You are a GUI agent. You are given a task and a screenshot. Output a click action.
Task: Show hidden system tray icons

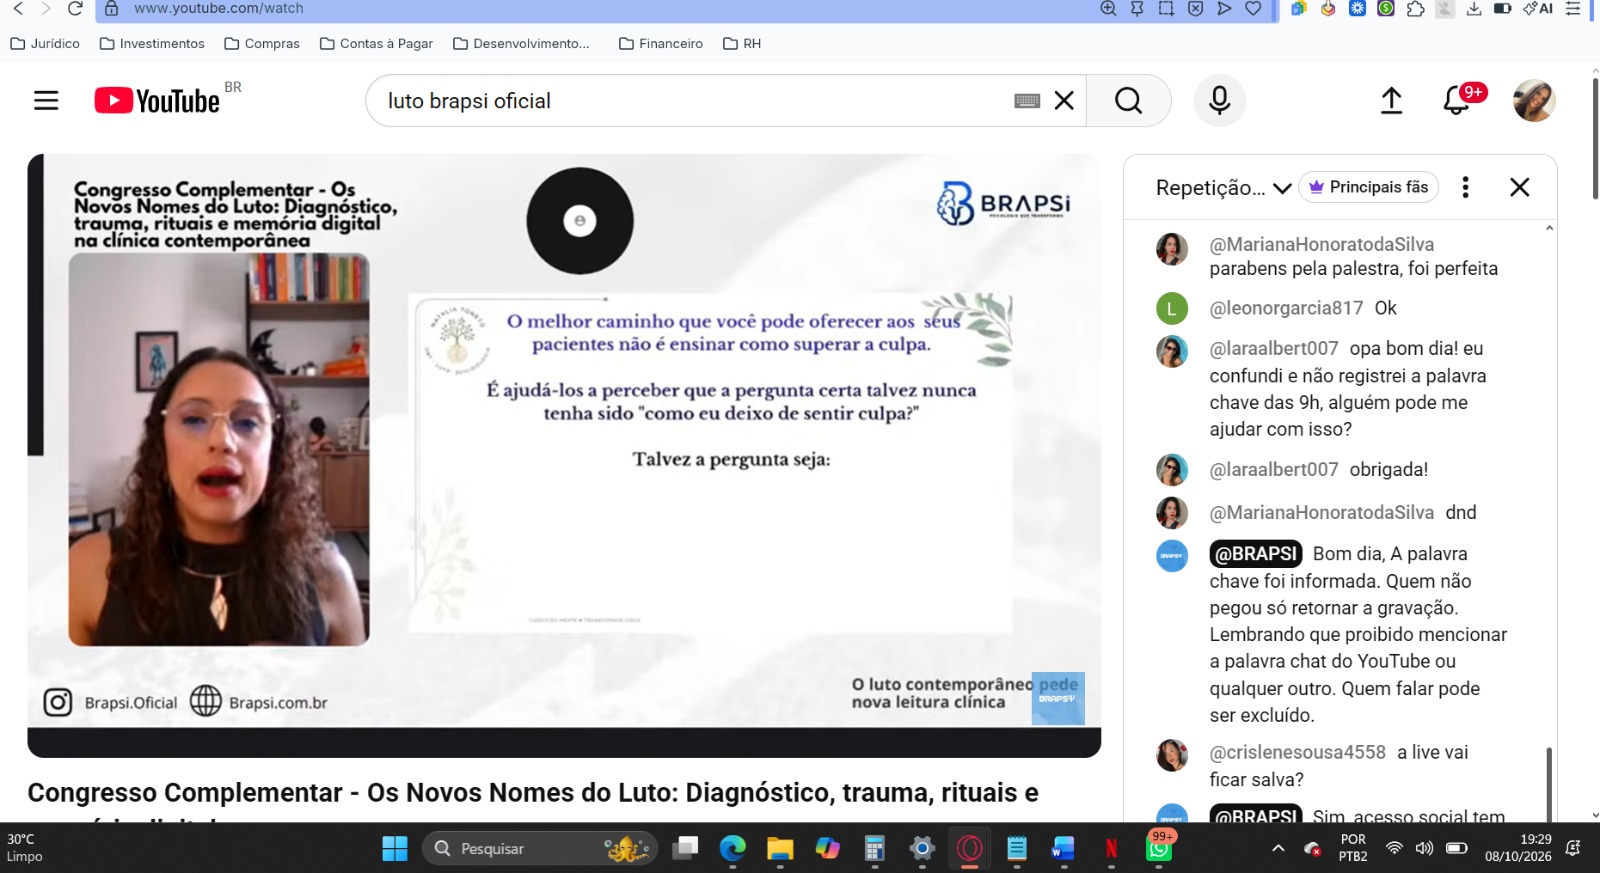[1278, 848]
